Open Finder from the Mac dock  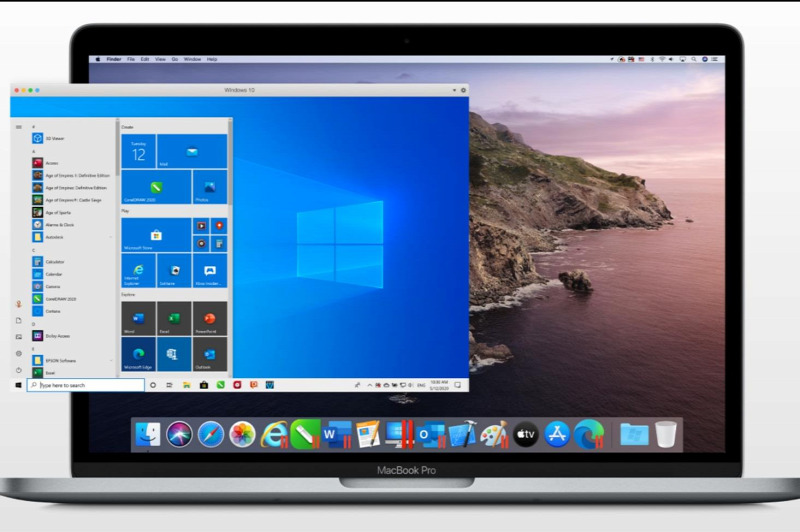[x=148, y=435]
